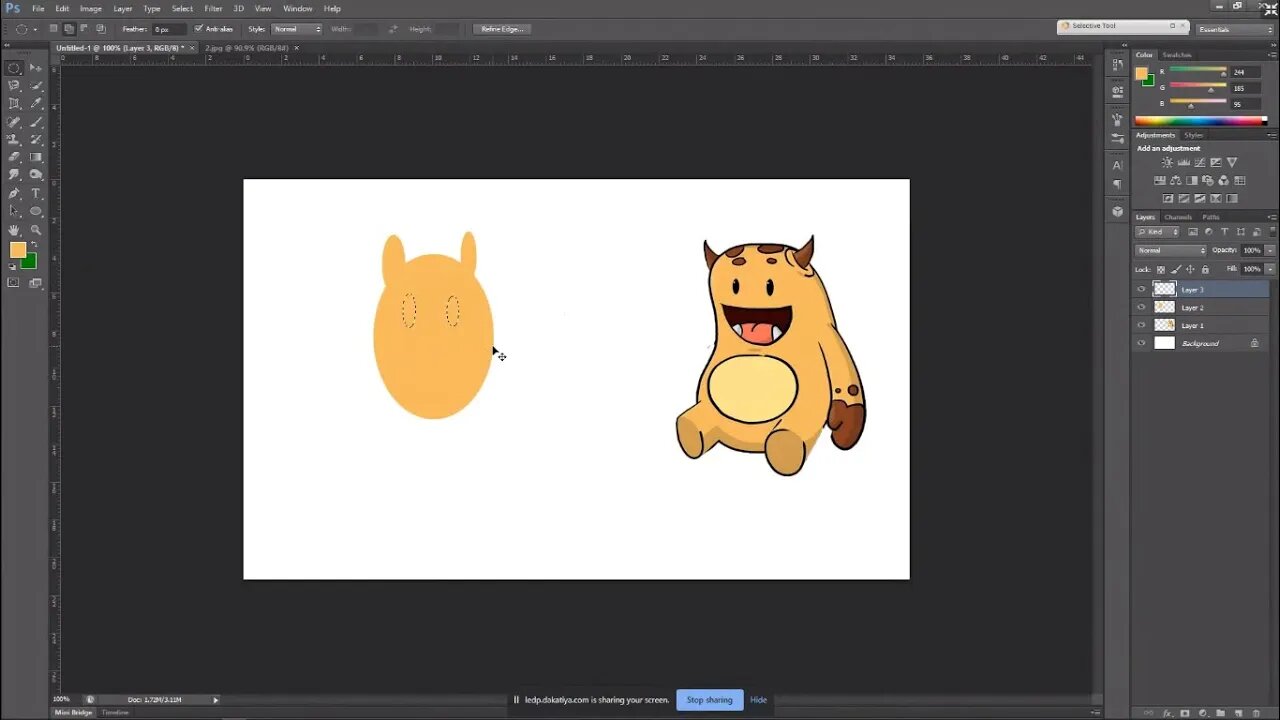Image resolution: width=1280 pixels, height=720 pixels.
Task: Open status bar info arrow
Action: click(215, 699)
